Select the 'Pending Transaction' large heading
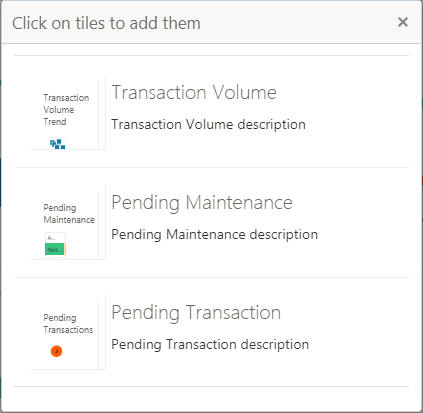Image resolution: width=423 pixels, height=413 pixels. tap(196, 313)
